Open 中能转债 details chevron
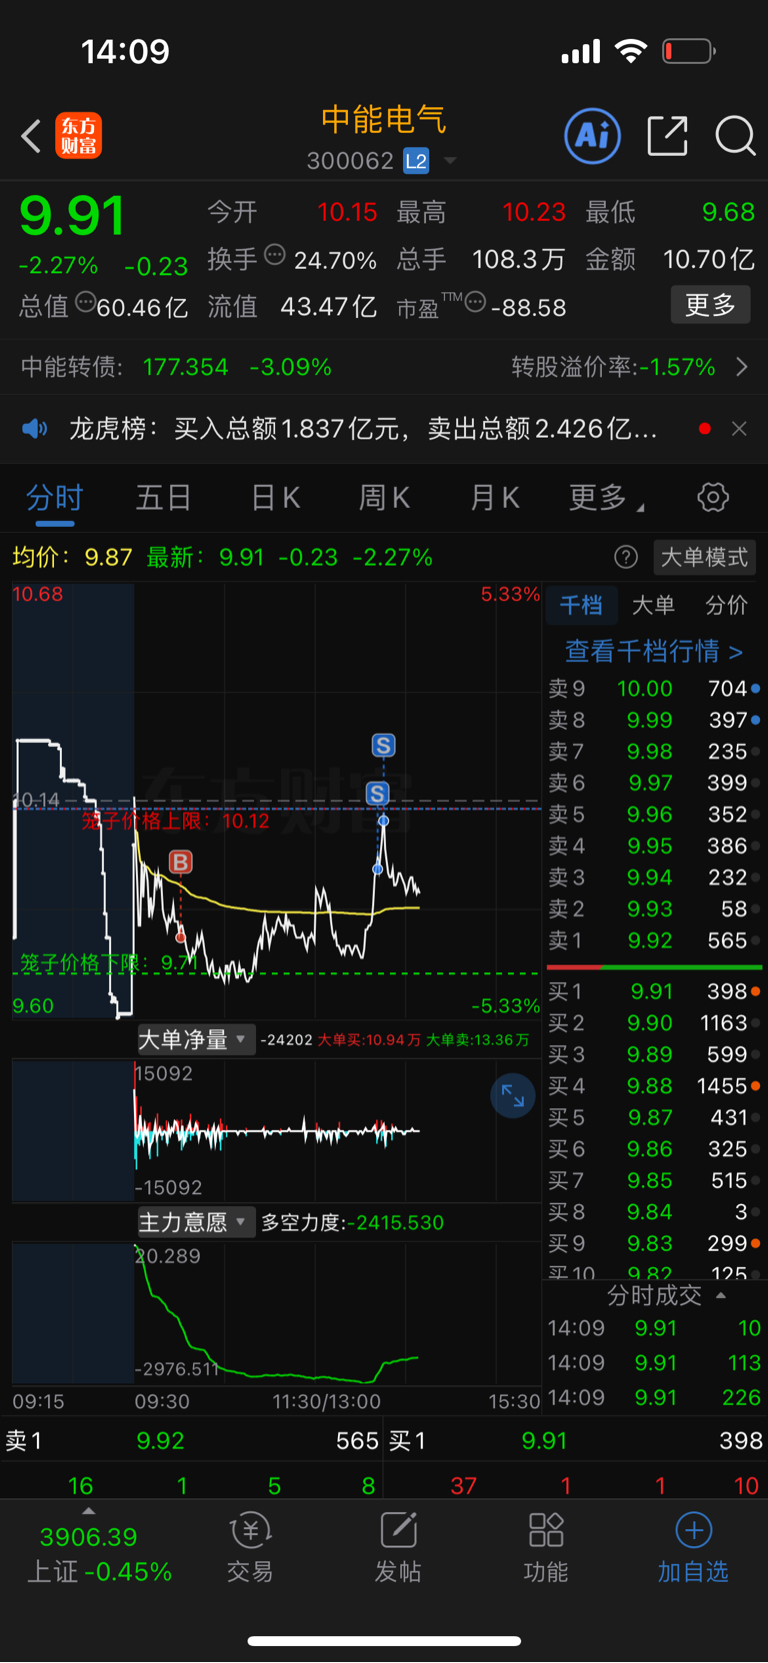This screenshot has height=1663, width=768. point(741,367)
